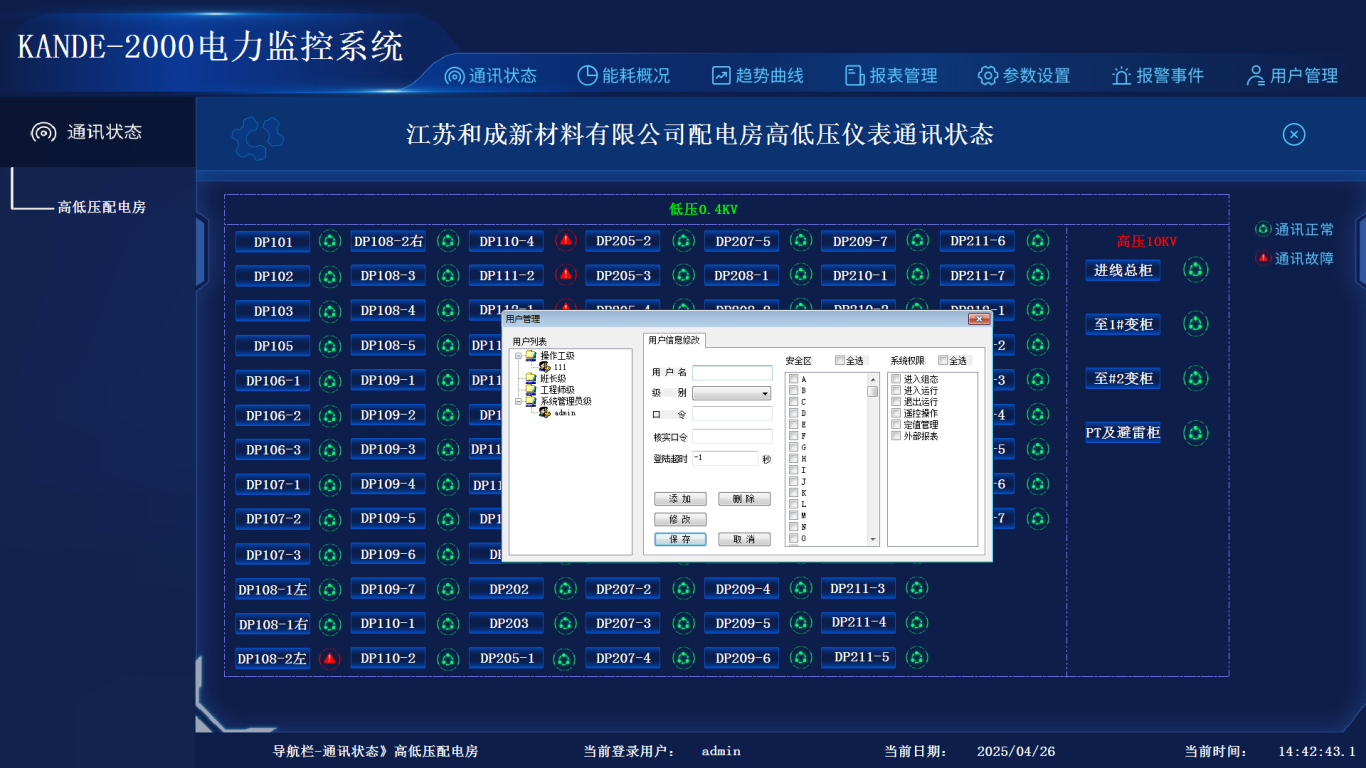This screenshot has height=768, width=1366.
Task: Open 能耗概况 in the top navigation
Action: (x=624, y=76)
